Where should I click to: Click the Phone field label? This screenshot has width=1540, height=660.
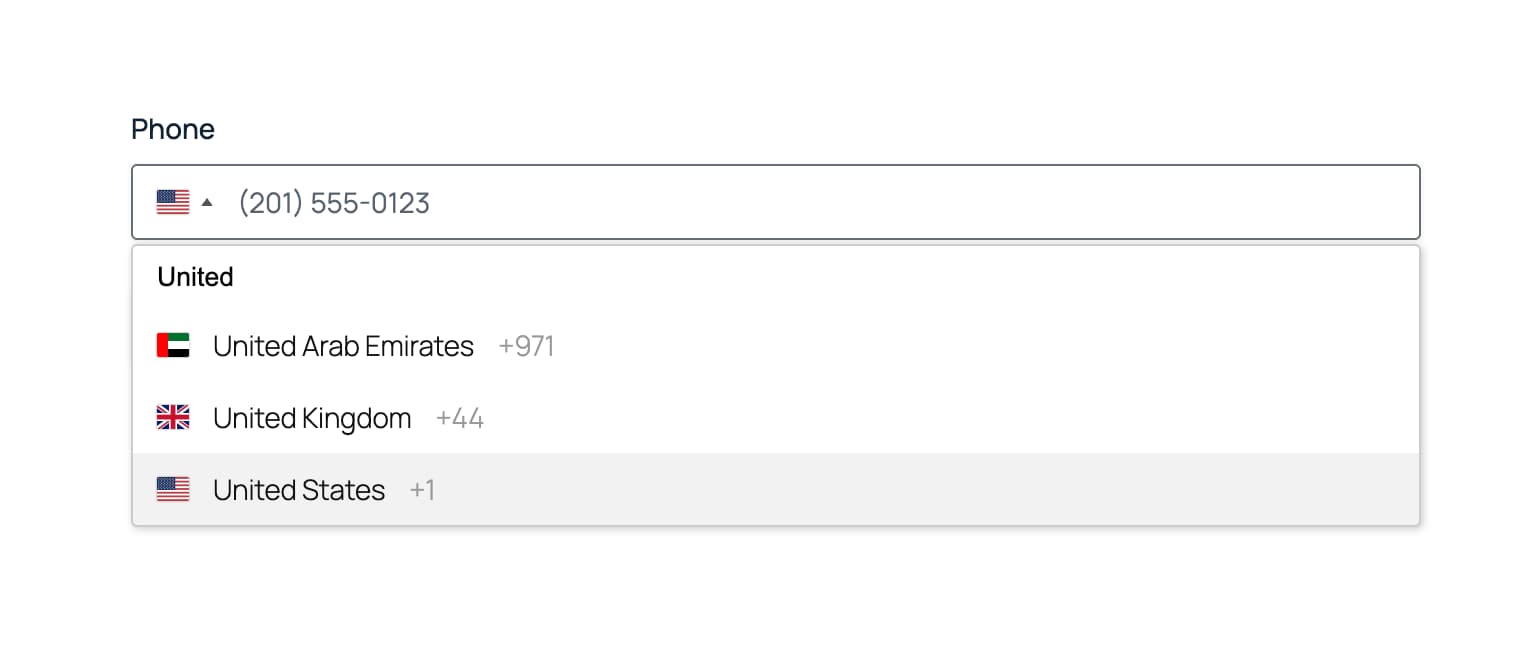tap(173, 129)
